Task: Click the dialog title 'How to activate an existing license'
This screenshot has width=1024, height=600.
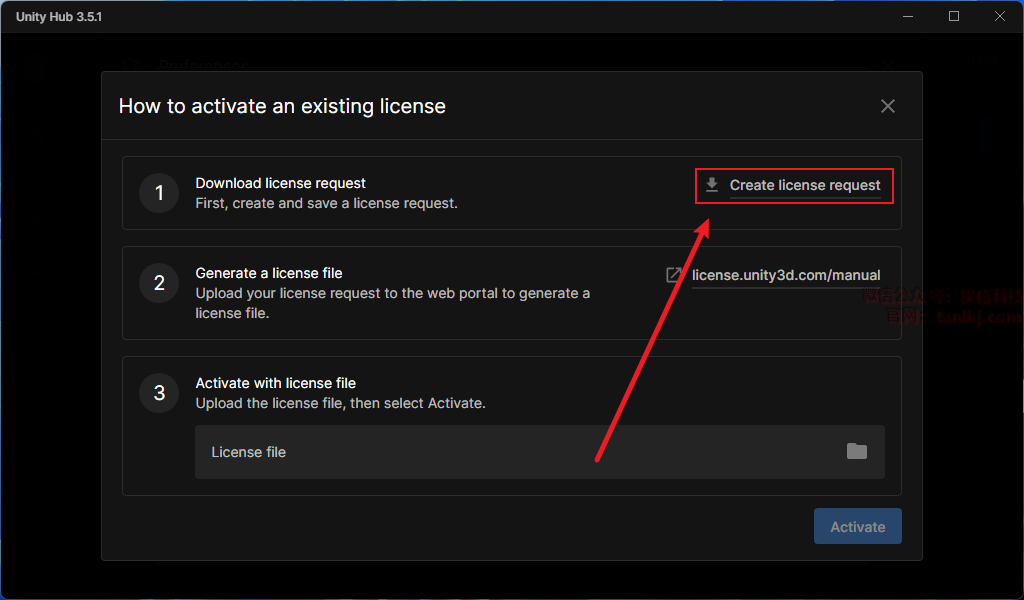Action: click(282, 106)
